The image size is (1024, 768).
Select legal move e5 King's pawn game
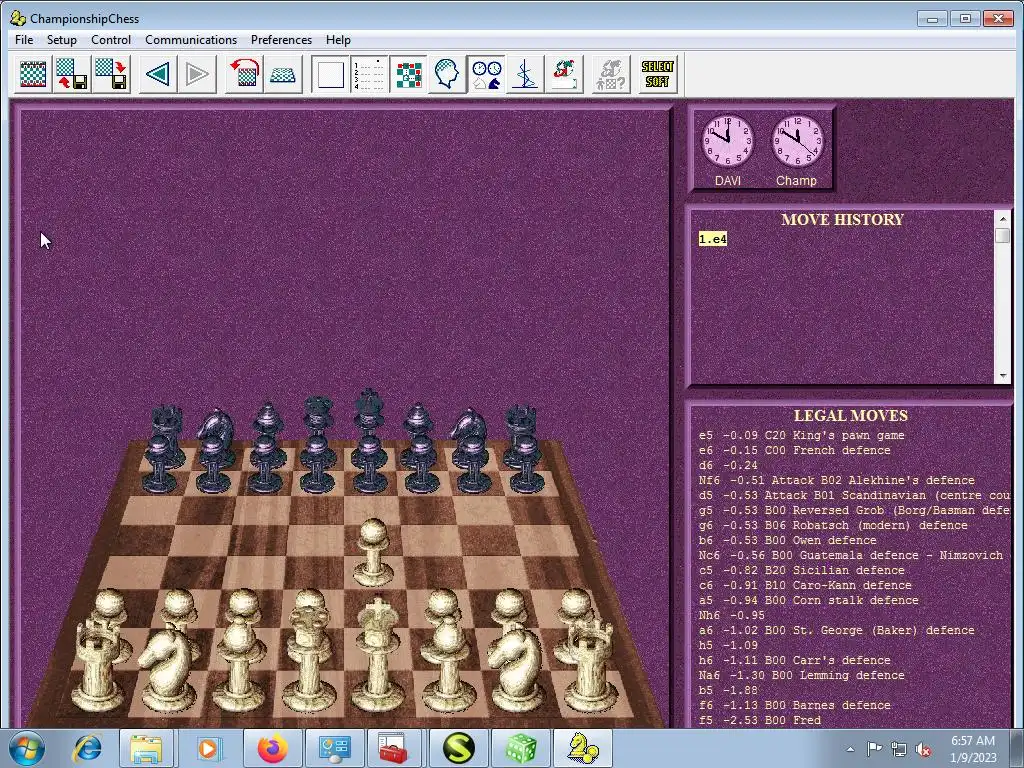[801, 436]
